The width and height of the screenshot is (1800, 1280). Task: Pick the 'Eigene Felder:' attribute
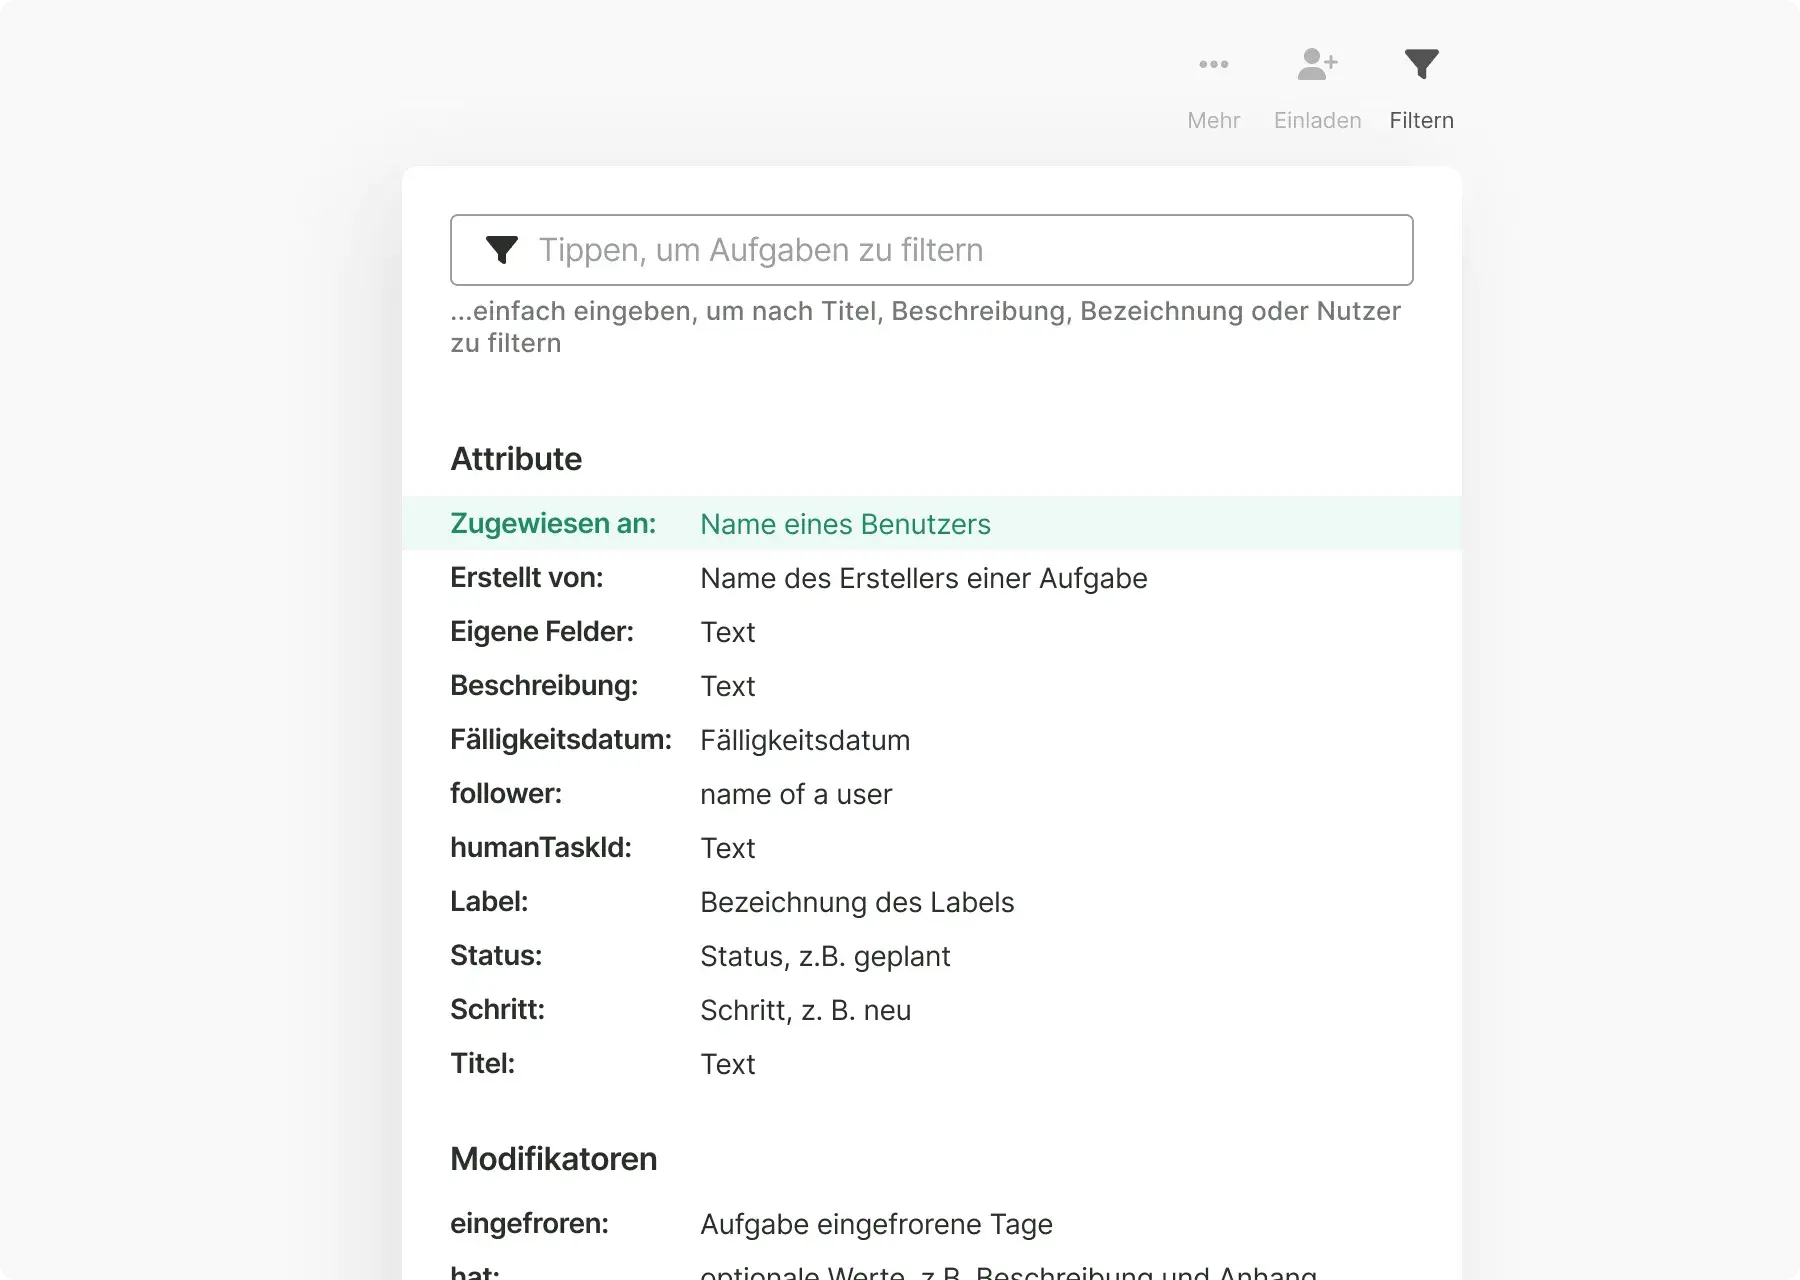[541, 632]
